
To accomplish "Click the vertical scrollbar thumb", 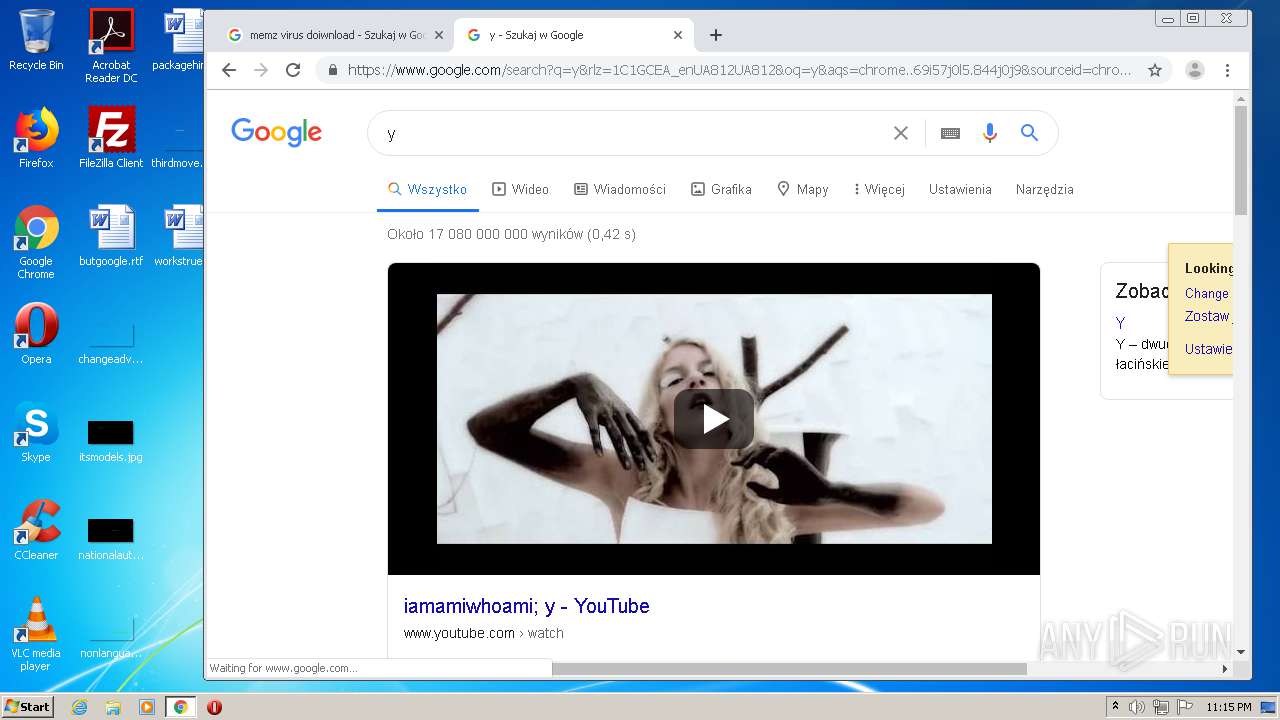I will 1241,160.
